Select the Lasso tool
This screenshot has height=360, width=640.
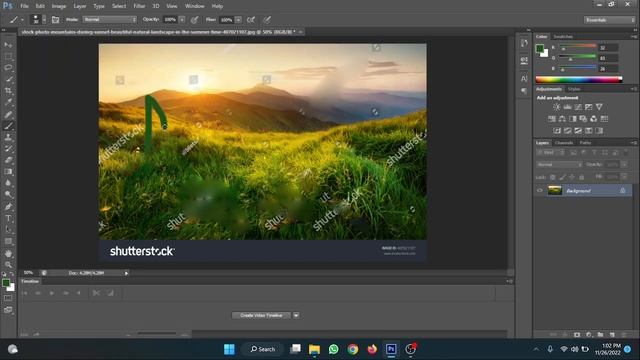coord(8,67)
